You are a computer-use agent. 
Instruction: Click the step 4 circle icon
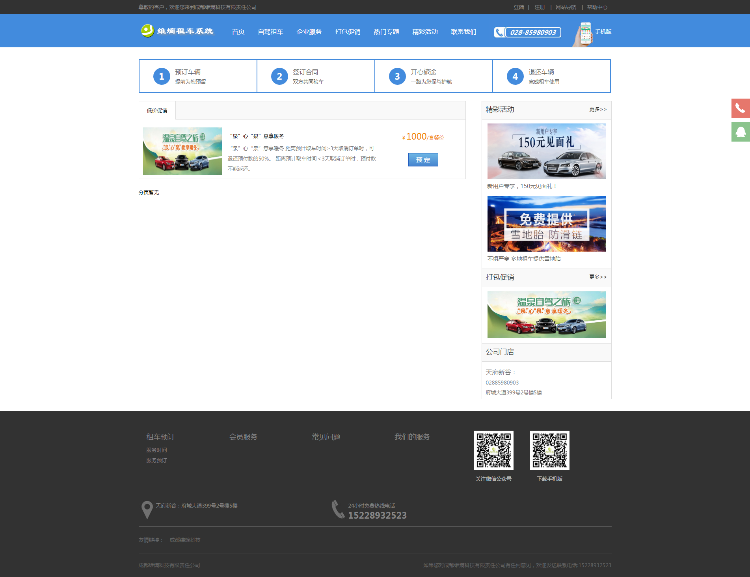[515, 76]
